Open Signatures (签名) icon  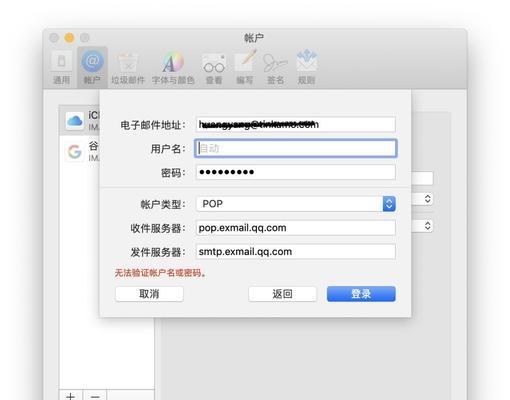pyautogui.click(x=275, y=67)
